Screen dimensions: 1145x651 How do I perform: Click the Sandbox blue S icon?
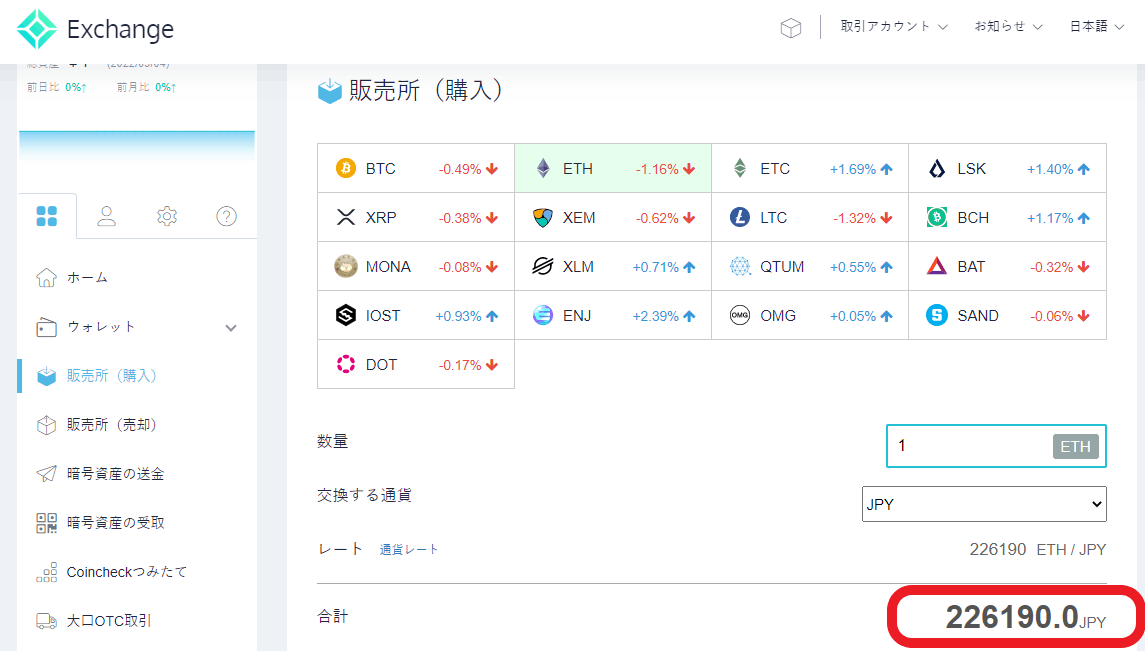(x=937, y=315)
